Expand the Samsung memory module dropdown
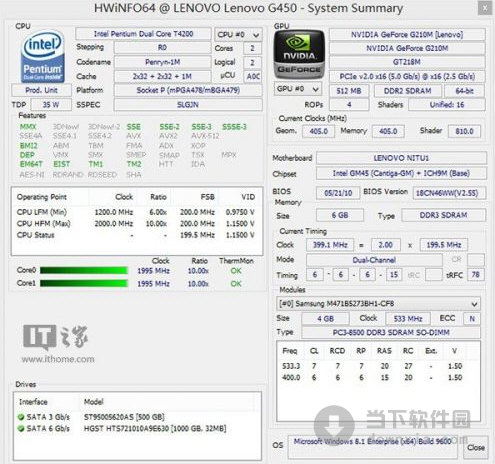Image resolution: width=495 pixels, height=464 pixels. click(x=378, y=304)
